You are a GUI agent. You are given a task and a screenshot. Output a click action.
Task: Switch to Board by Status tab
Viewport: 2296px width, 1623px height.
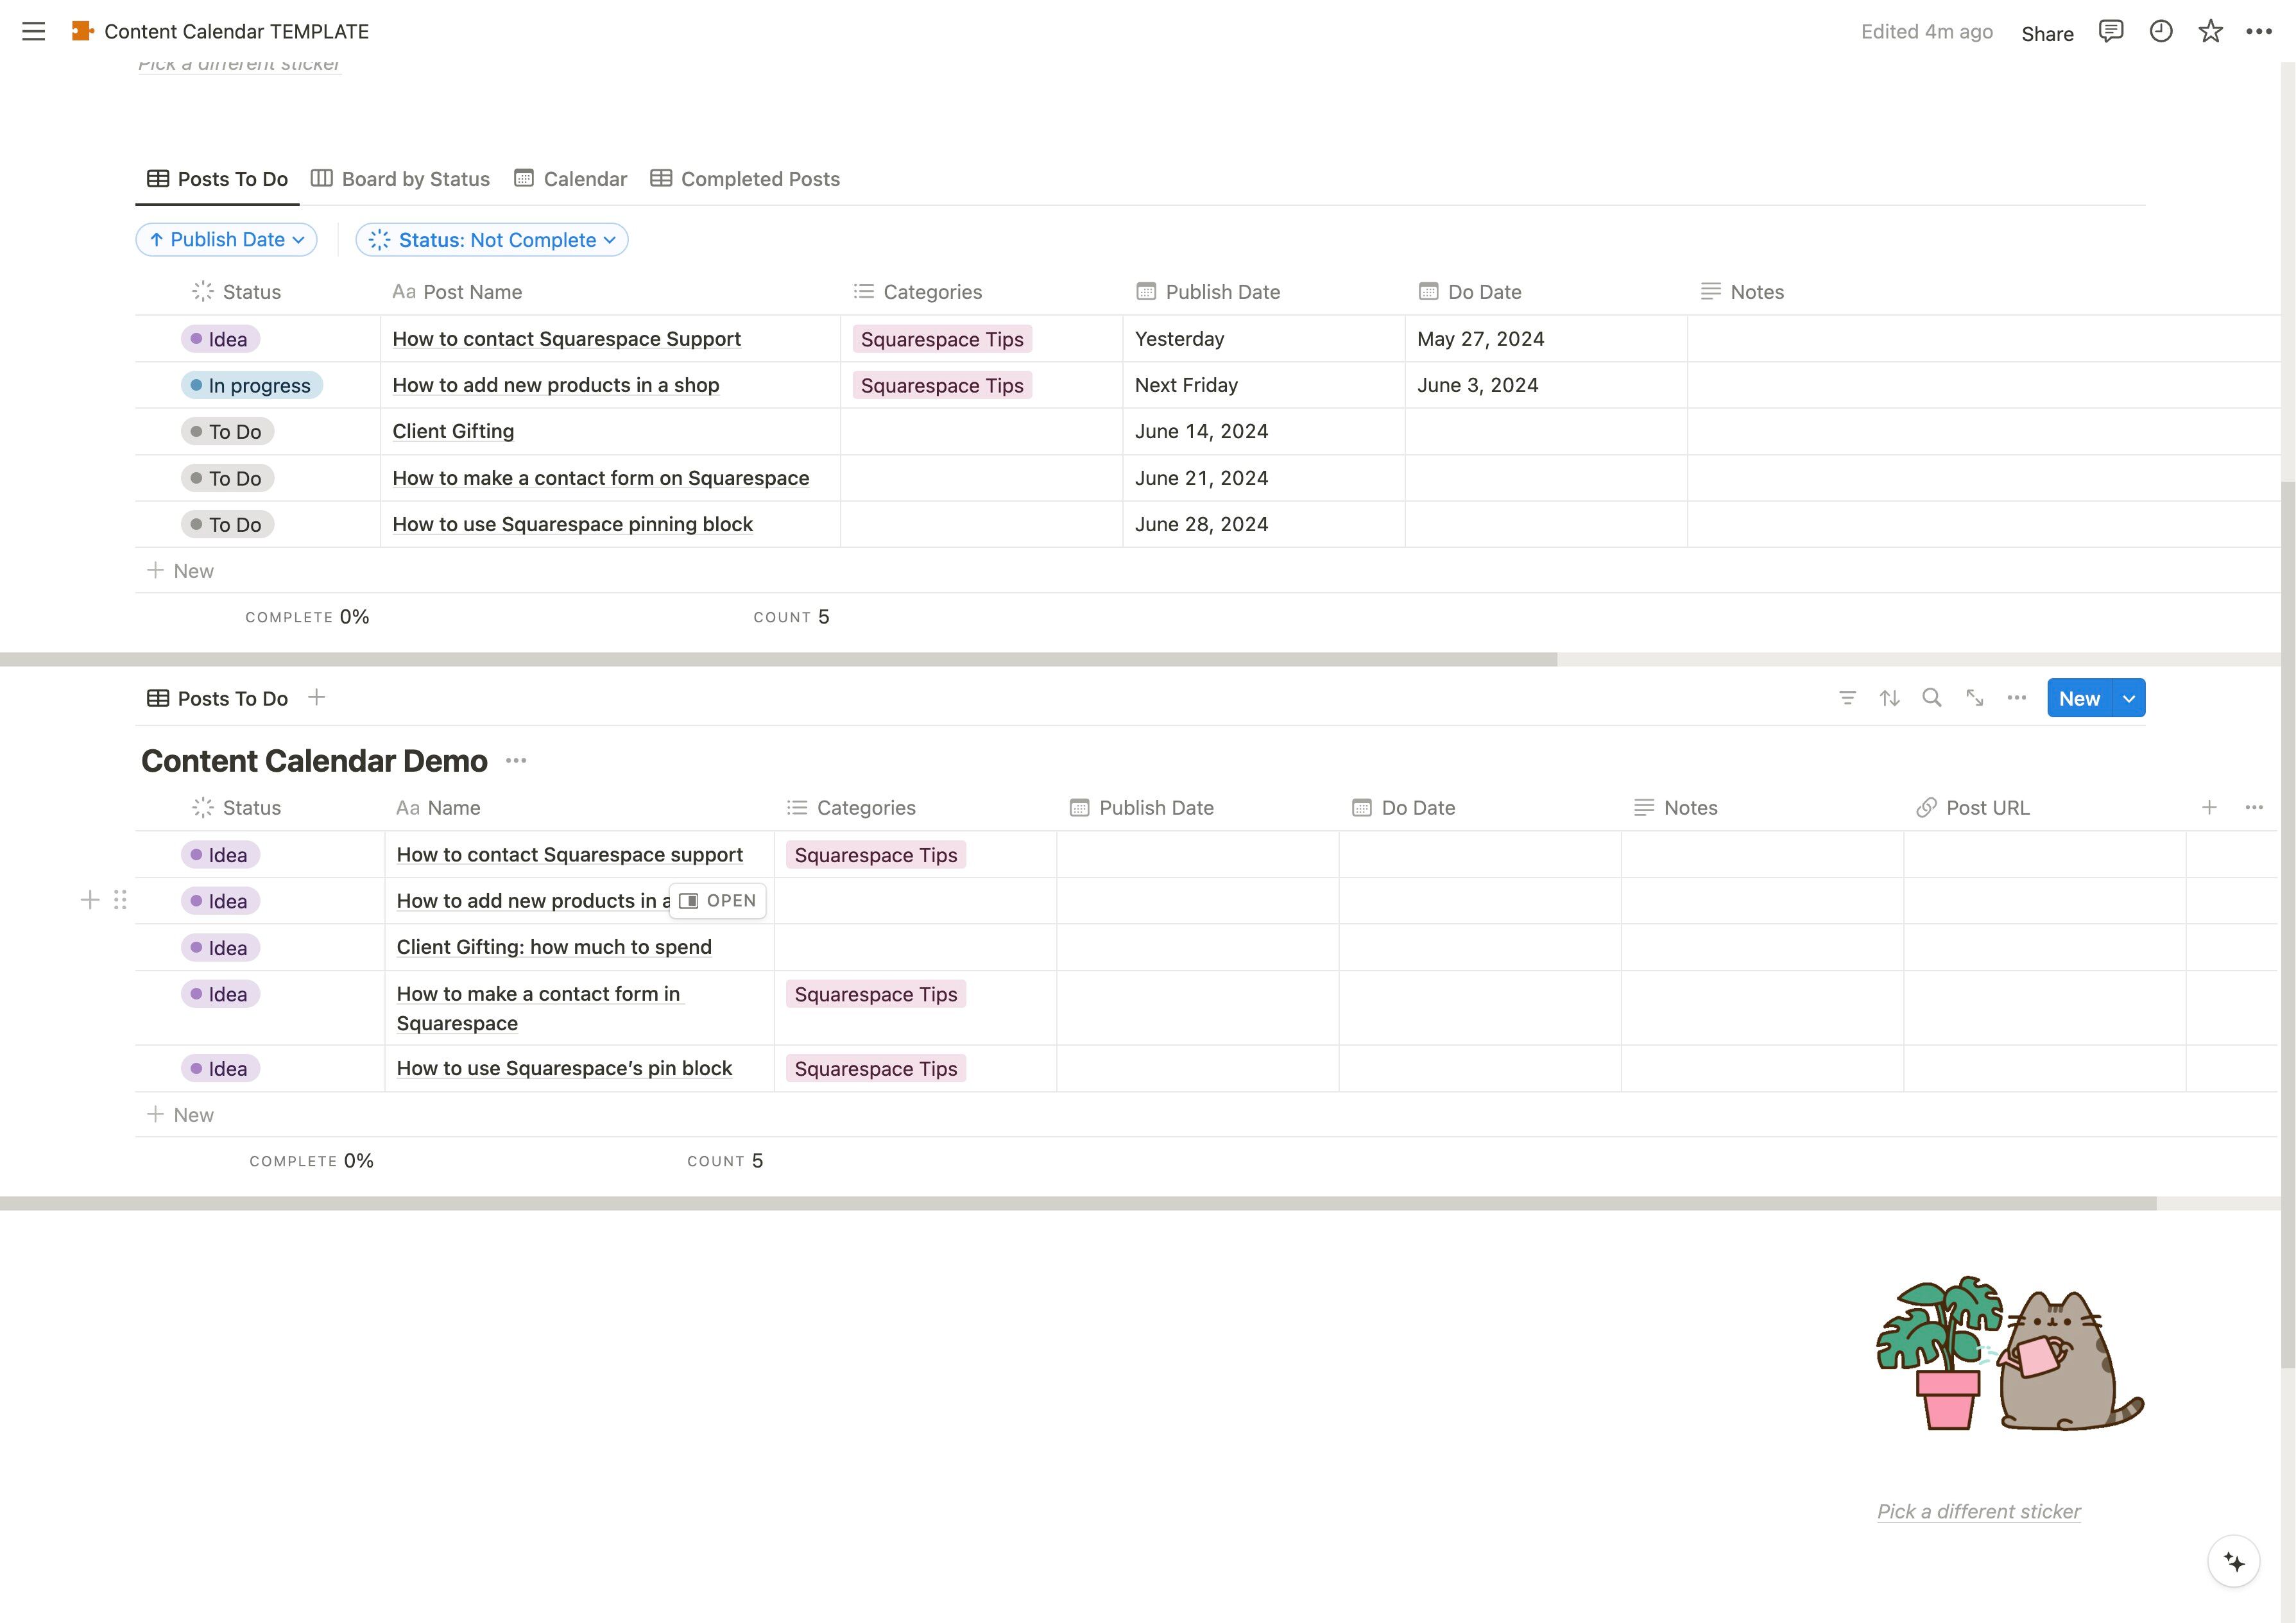tap(400, 179)
